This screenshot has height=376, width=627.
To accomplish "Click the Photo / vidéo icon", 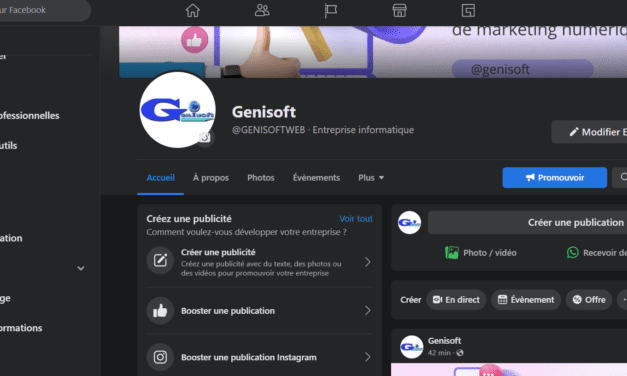I will 452,253.
